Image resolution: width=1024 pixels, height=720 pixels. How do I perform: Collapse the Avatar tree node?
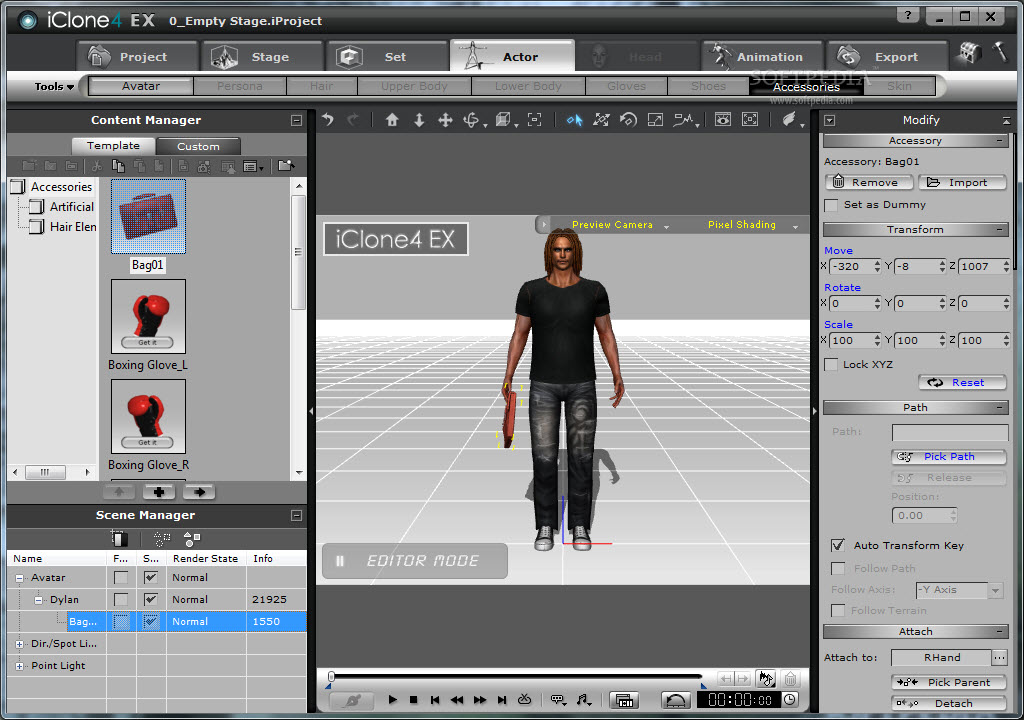pos(19,578)
